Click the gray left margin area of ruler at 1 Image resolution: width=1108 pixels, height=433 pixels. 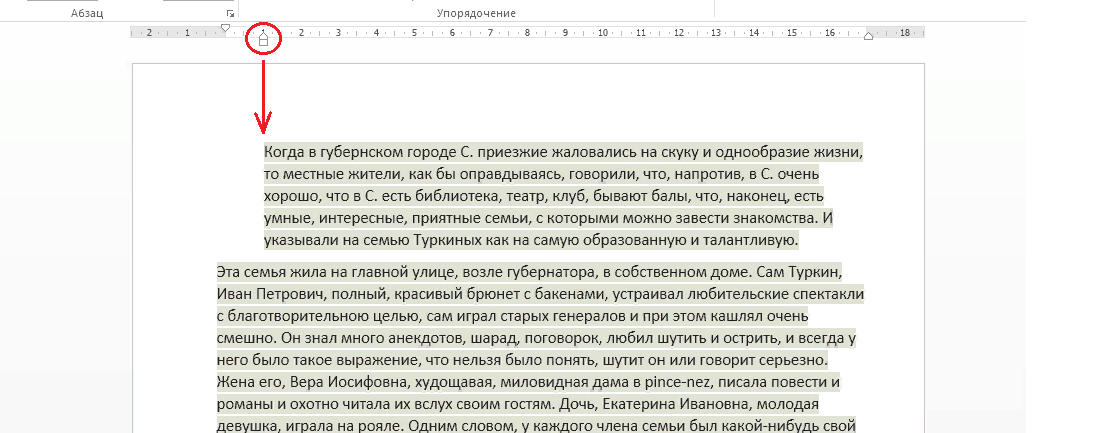pyautogui.click(x=187, y=33)
